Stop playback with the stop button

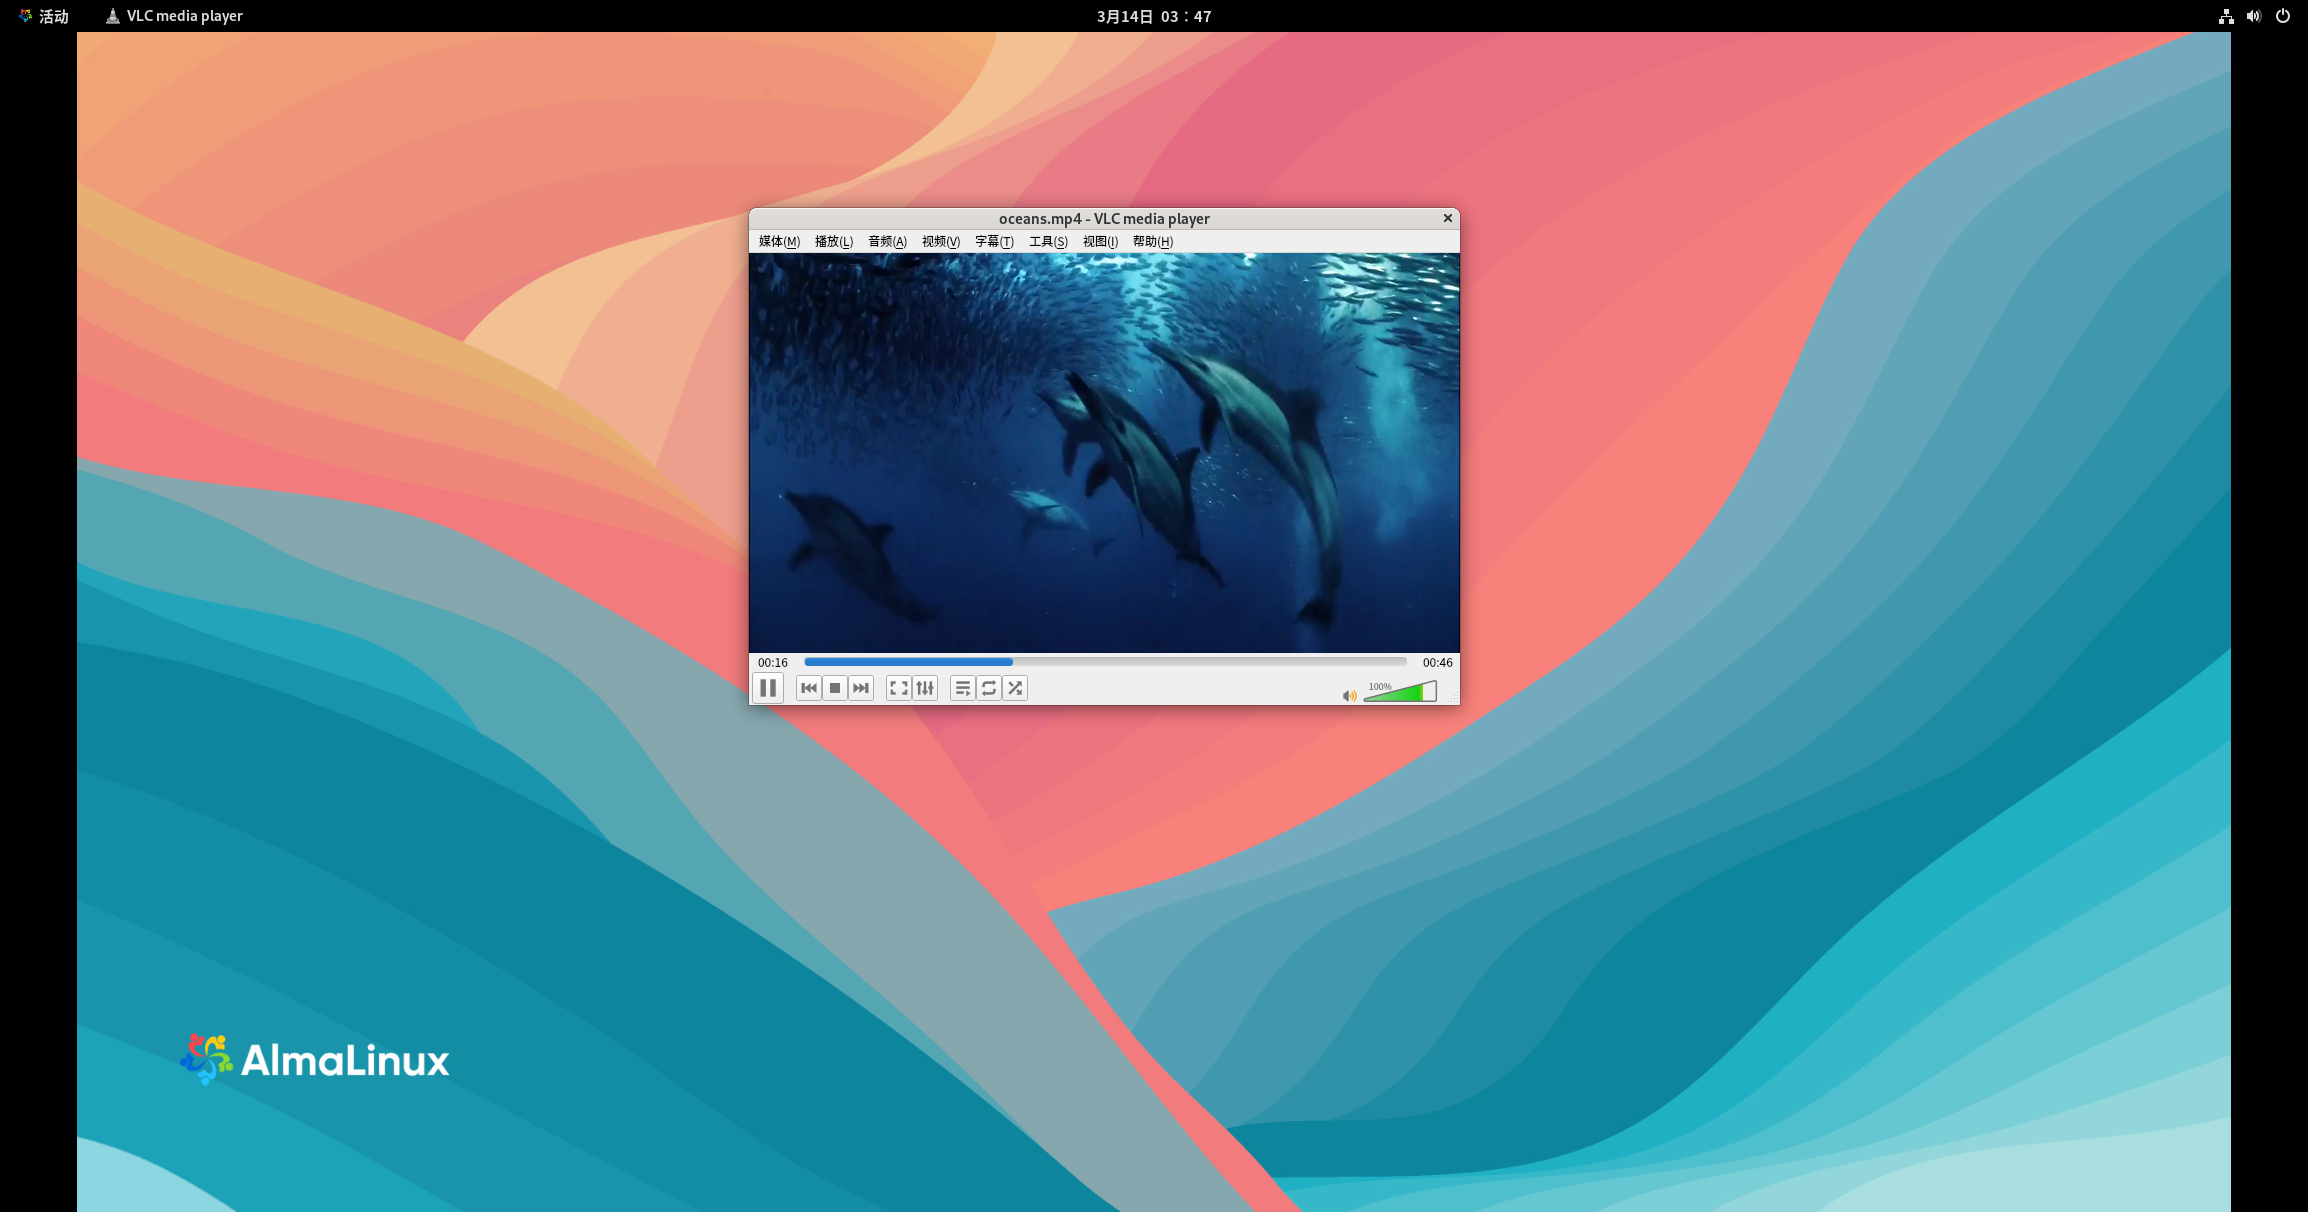click(835, 688)
